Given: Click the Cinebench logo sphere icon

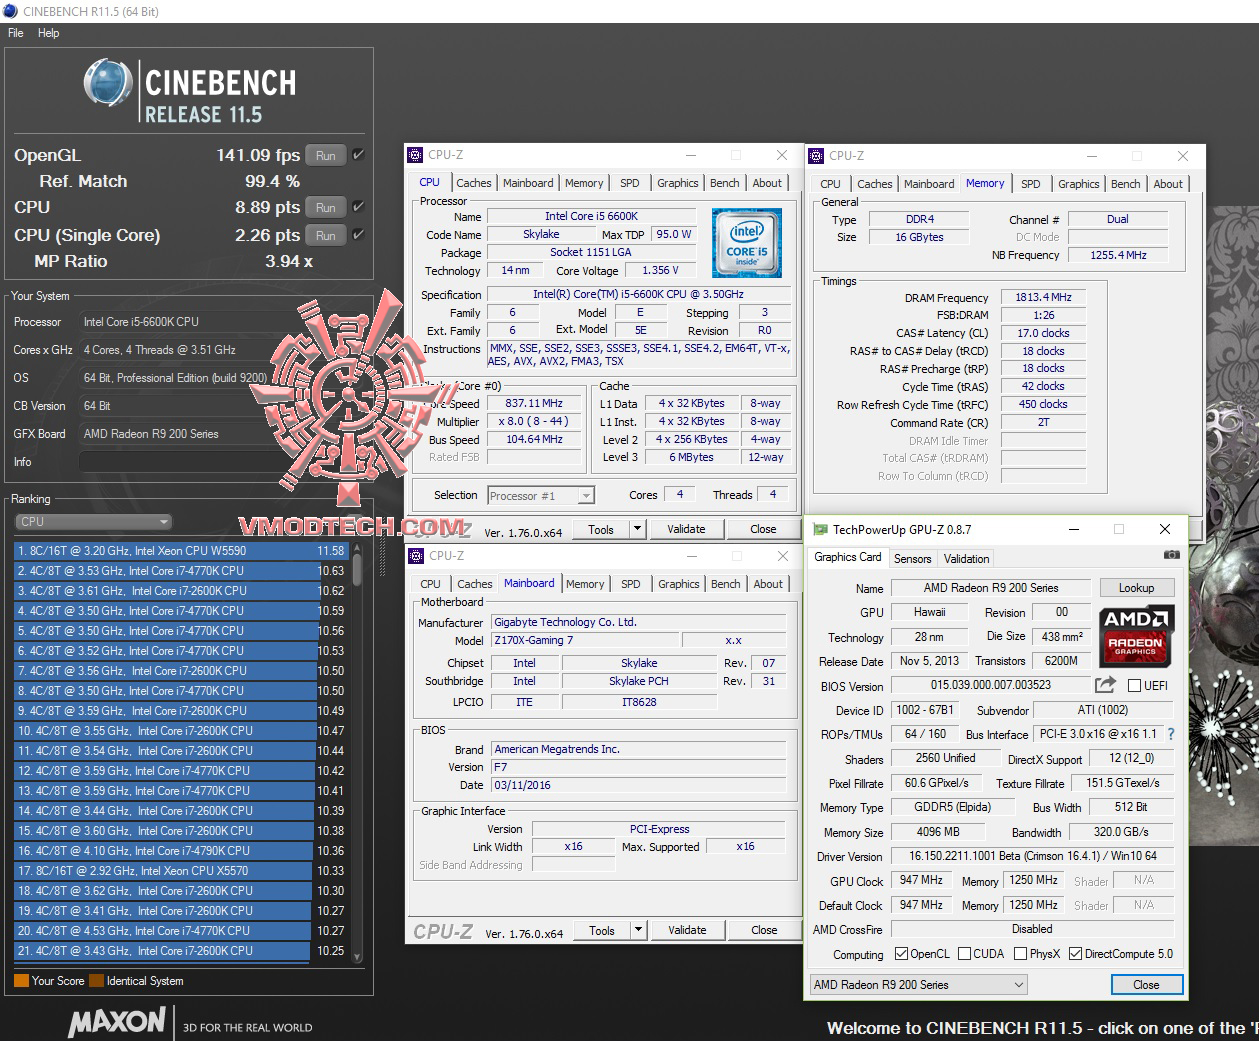Looking at the screenshot, I should coord(107,82).
